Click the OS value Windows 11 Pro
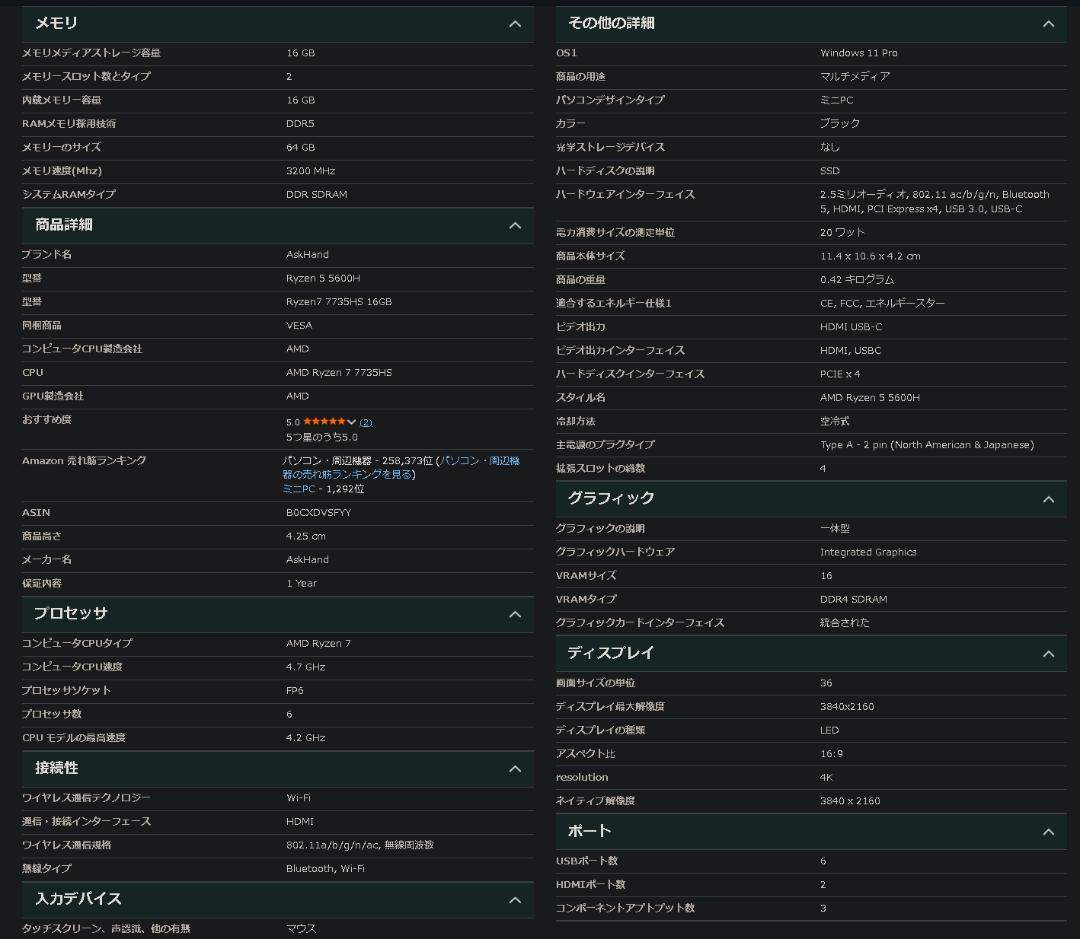 click(x=862, y=52)
